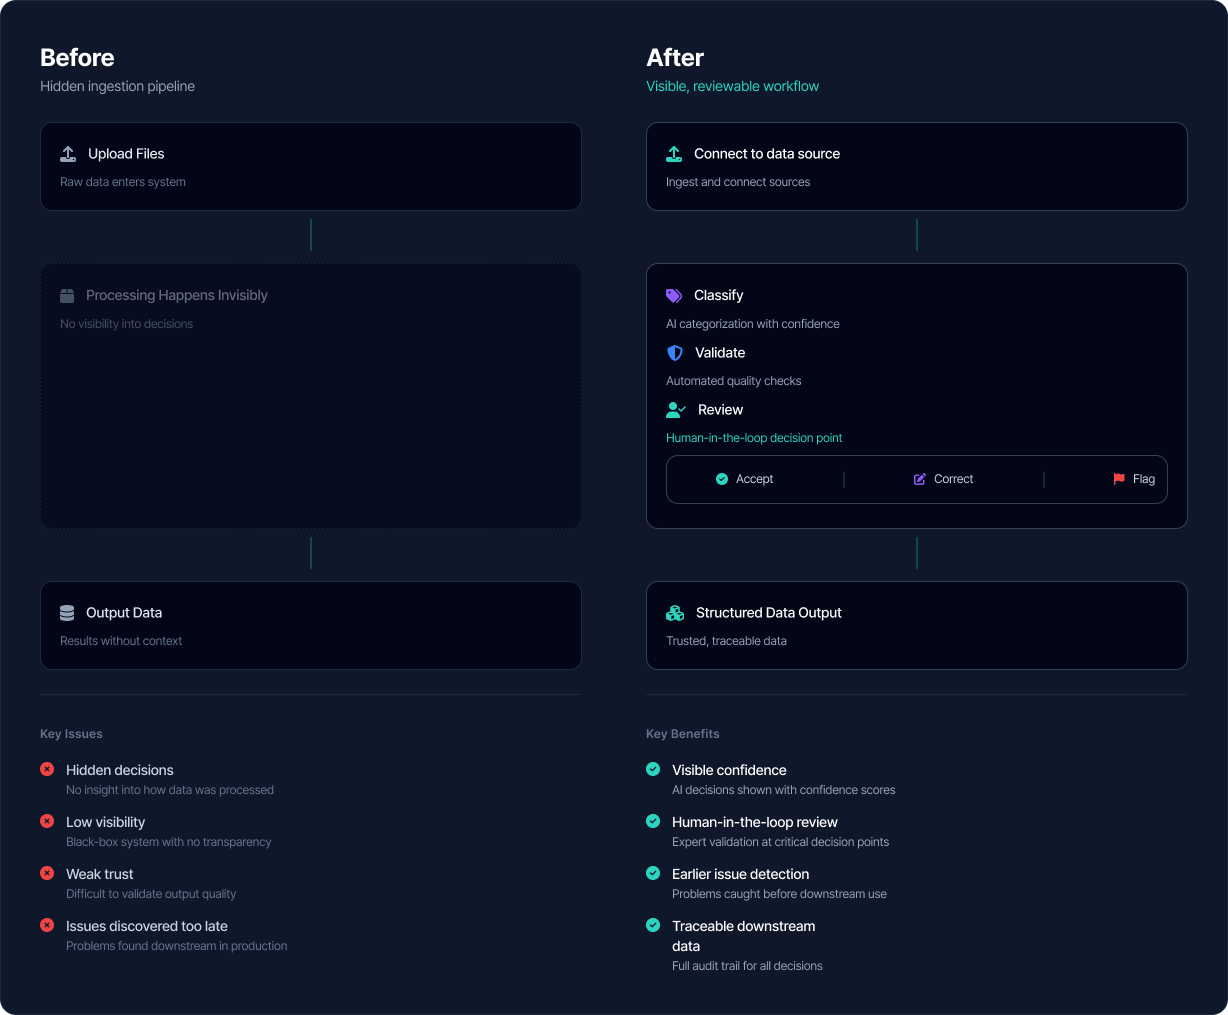This screenshot has width=1228, height=1015.
Task: Select the calendar icon beside Processing Happens Invisibly
Action: tap(67, 295)
